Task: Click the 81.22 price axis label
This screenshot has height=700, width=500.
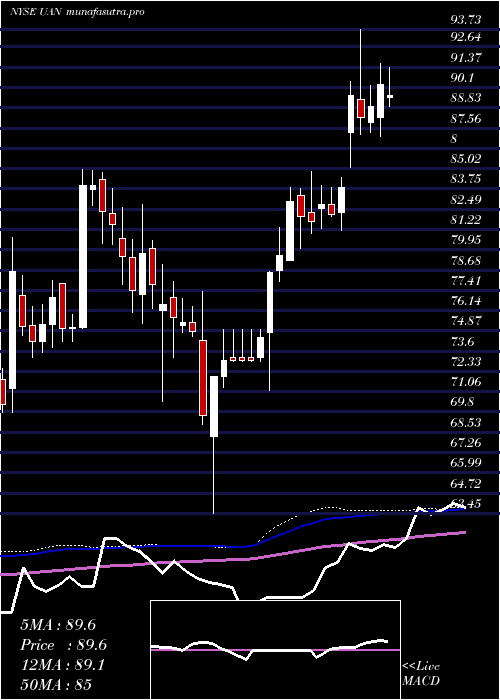Action: pyautogui.click(x=466, y=220)
